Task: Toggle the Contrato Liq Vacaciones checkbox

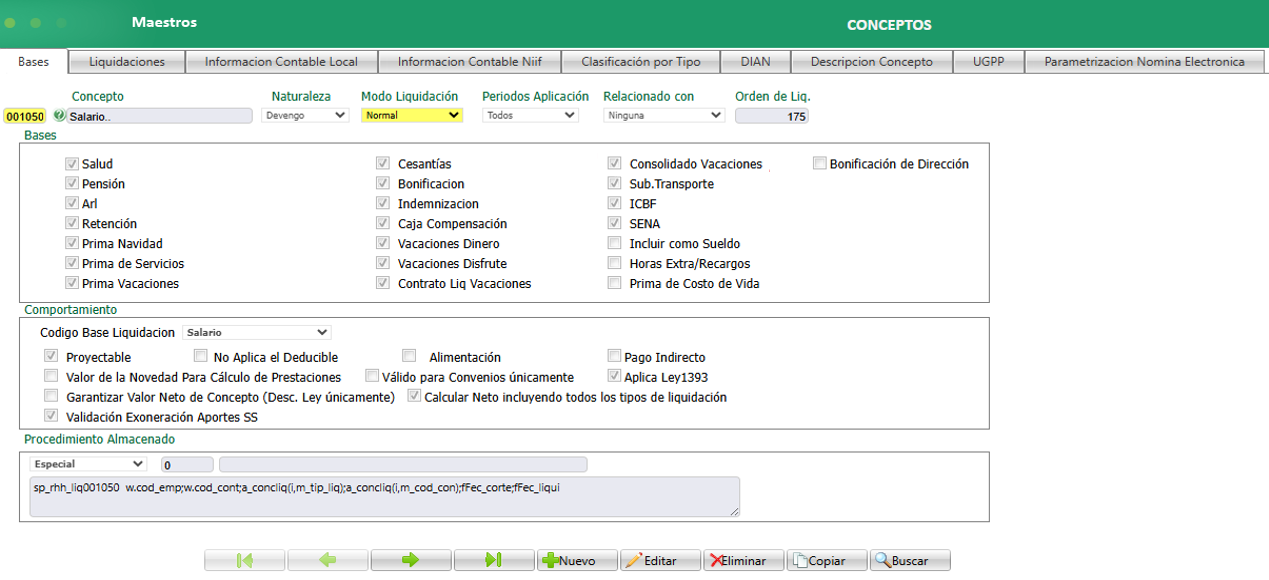Action: [383, 284]
